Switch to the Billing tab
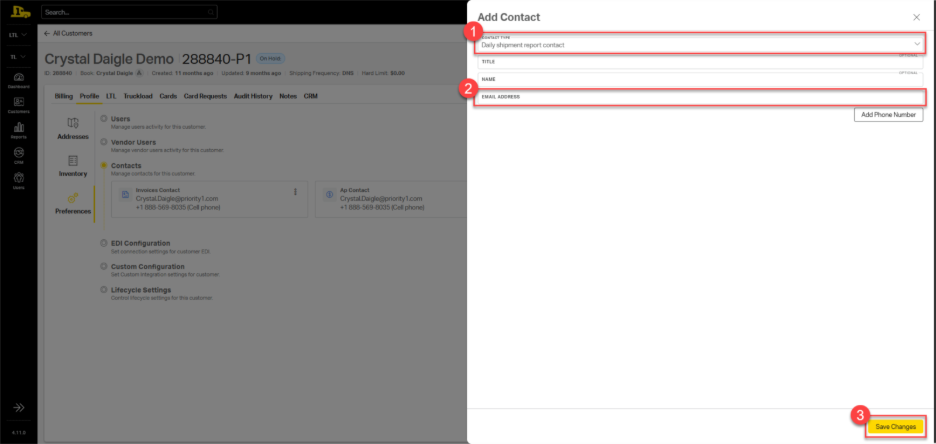This screenshot has height=444, width=936. 63,96
